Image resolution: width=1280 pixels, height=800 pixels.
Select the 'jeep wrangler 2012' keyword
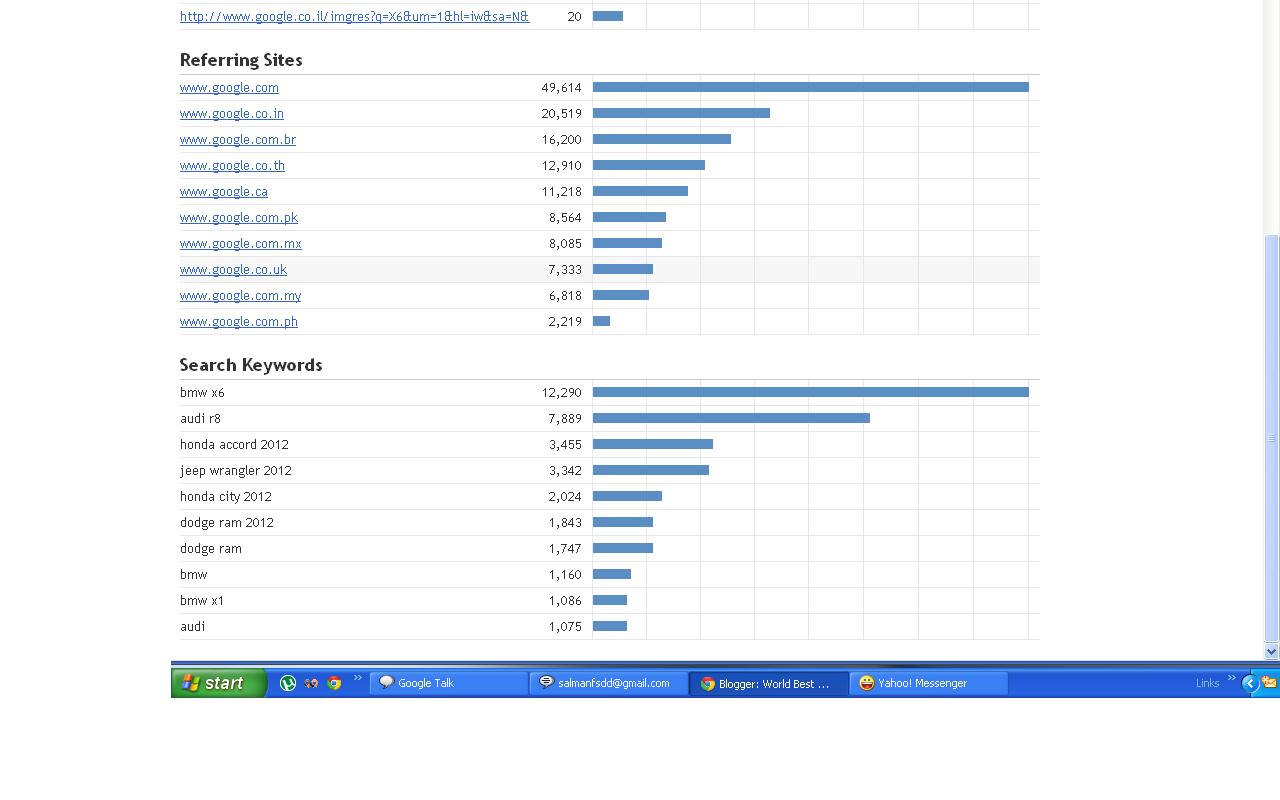236,471
